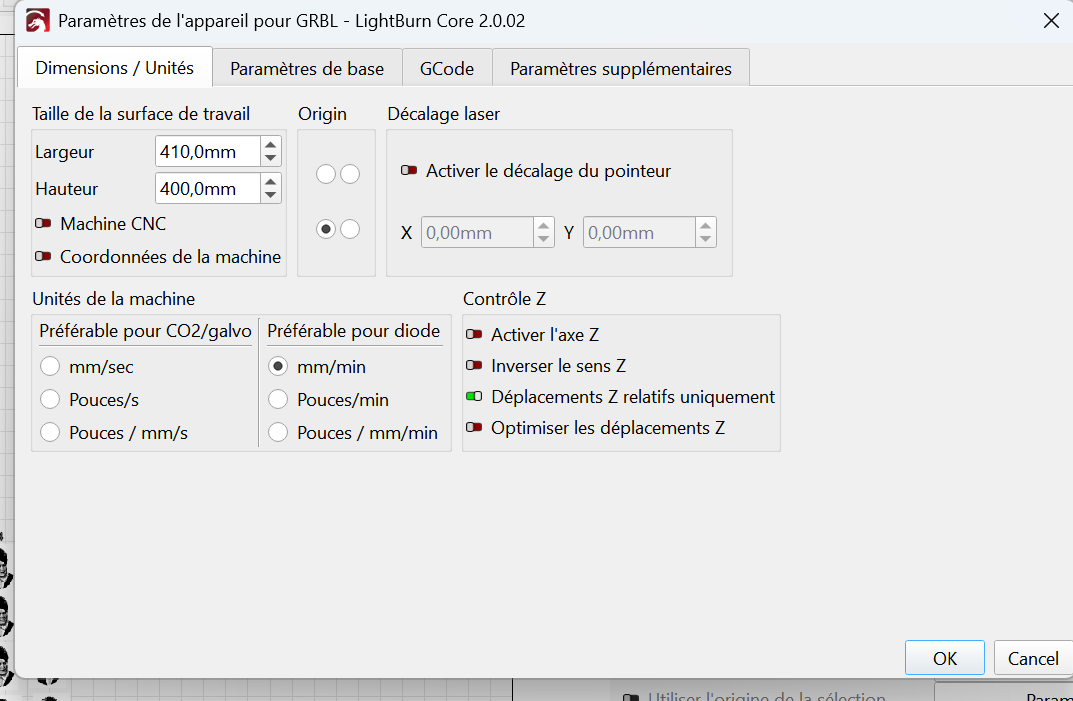The width and height of the screenshot is (1073, 701).
Task: Click the 'Unités de la machine' label
Action: pyautogui.click(x=114, y=298)
